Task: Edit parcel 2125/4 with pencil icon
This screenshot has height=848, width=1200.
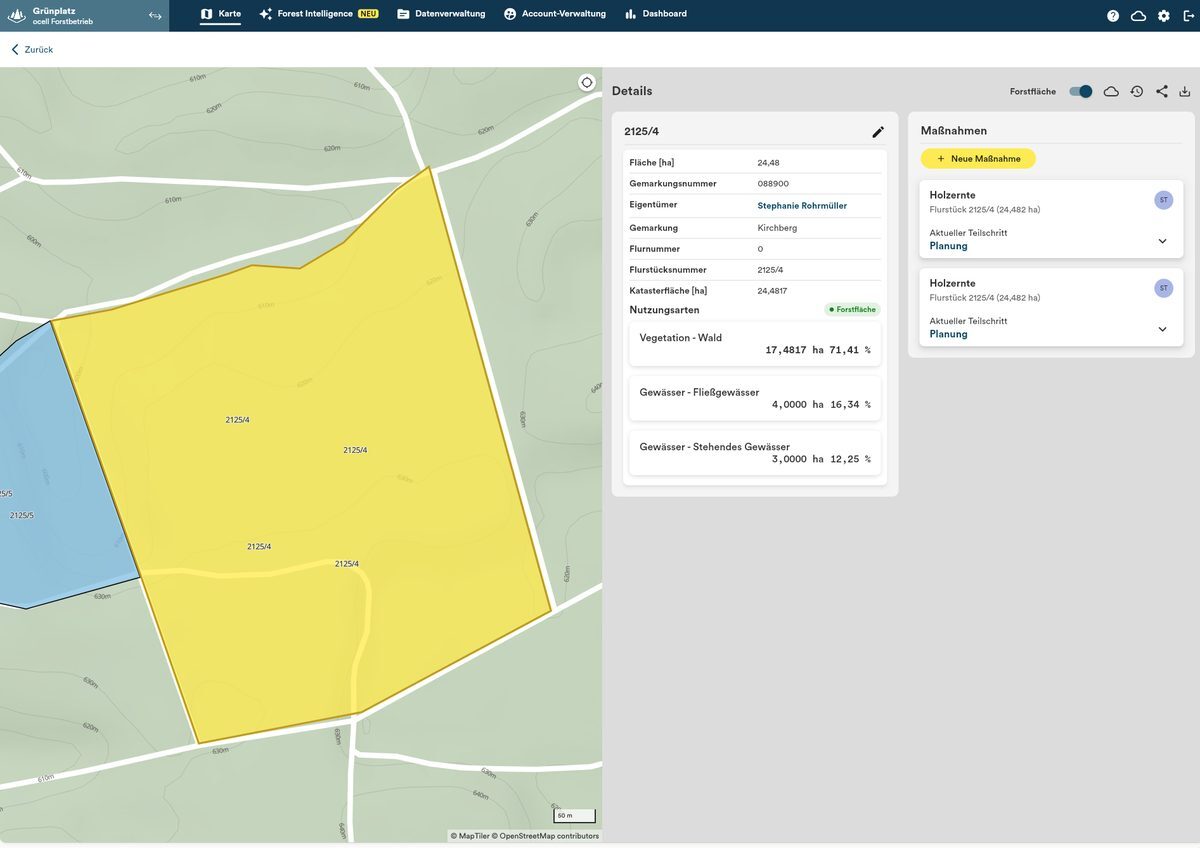Action: [878, 132]
